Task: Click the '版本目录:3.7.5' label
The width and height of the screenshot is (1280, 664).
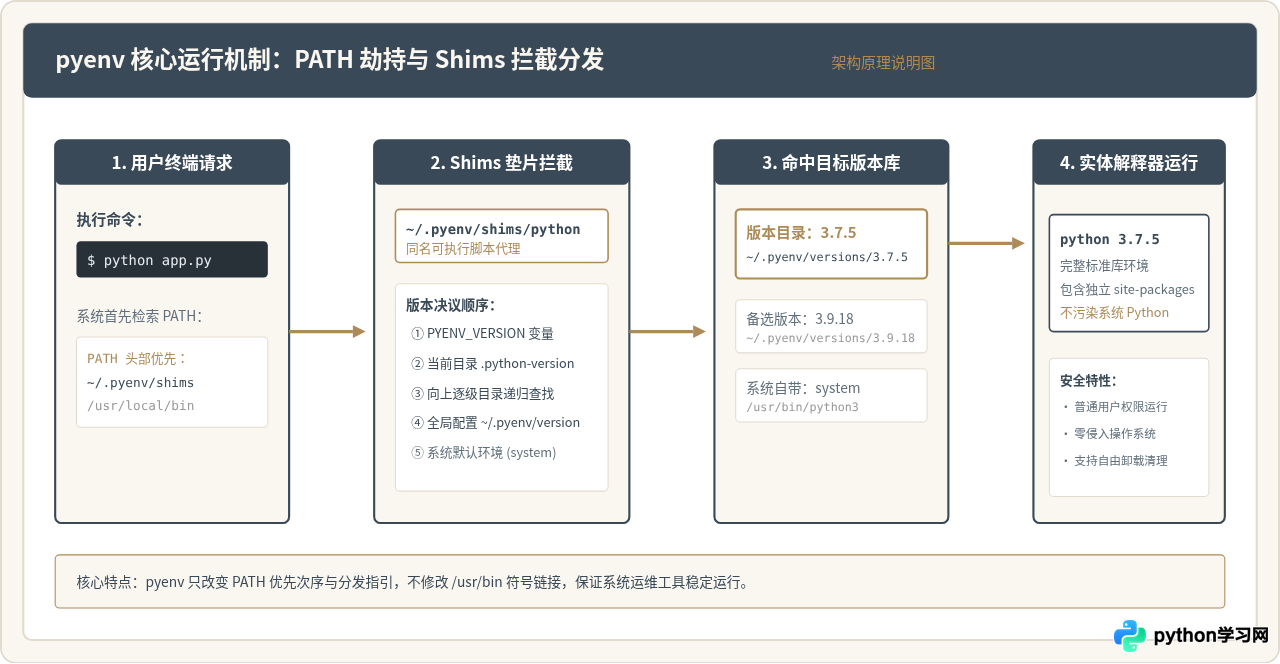Action: [801, 232]
